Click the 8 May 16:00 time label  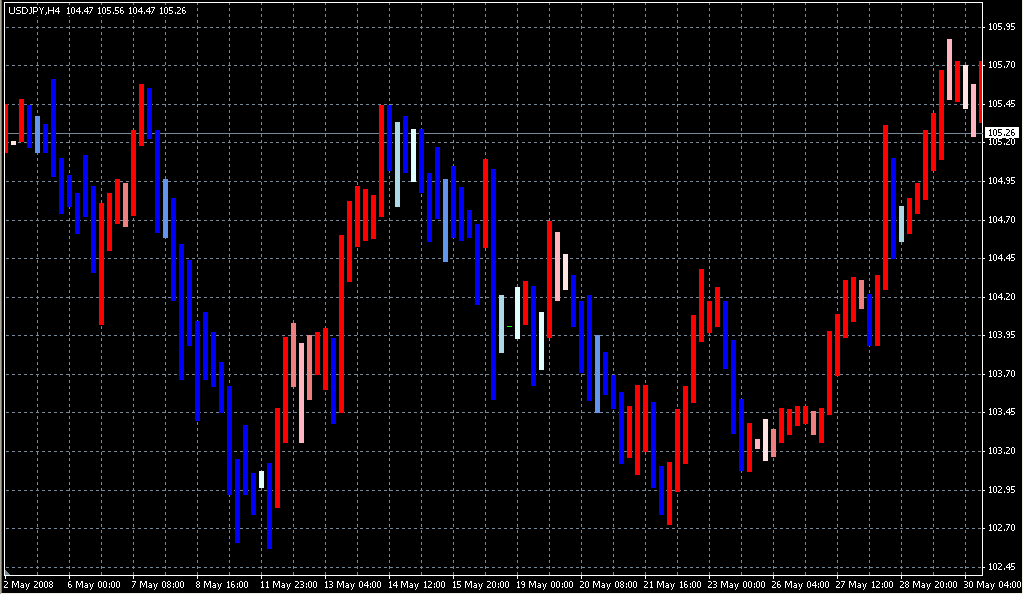coord(222,585)
